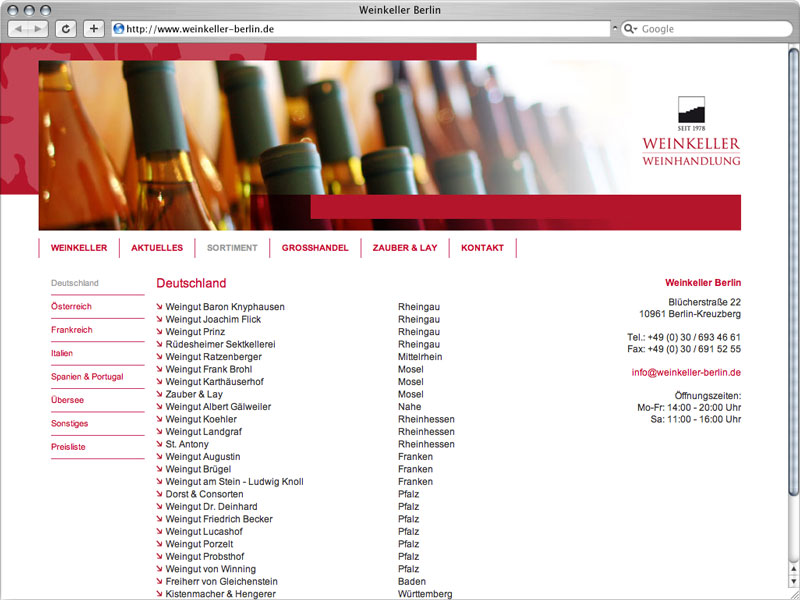Select Spanien & Portugal in the side menu

coord(87,377)
